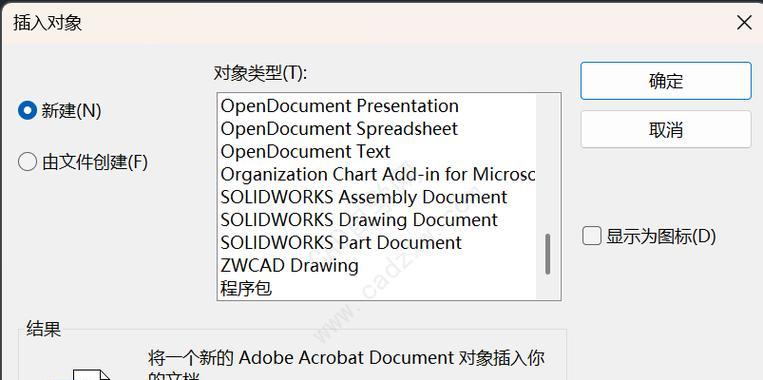Select Organization Chart Add-in entry
The image size is (763, 380).
click(377, 174)
